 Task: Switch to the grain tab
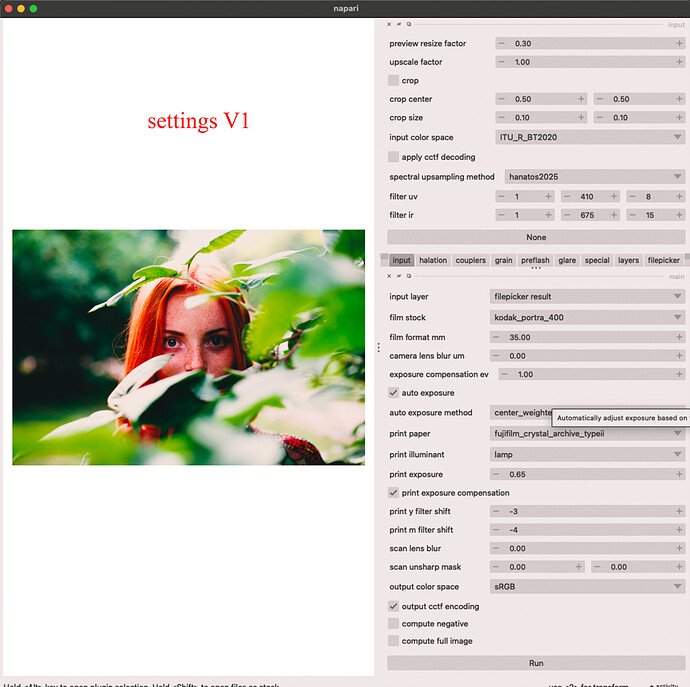(503, 260)
